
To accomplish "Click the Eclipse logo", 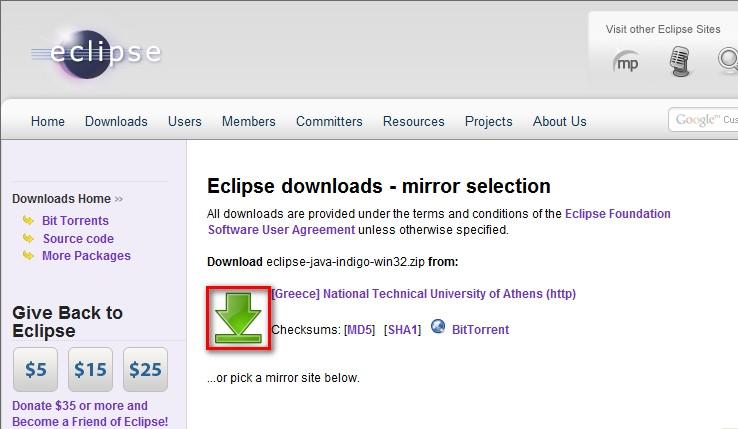I will coord(96,53).
